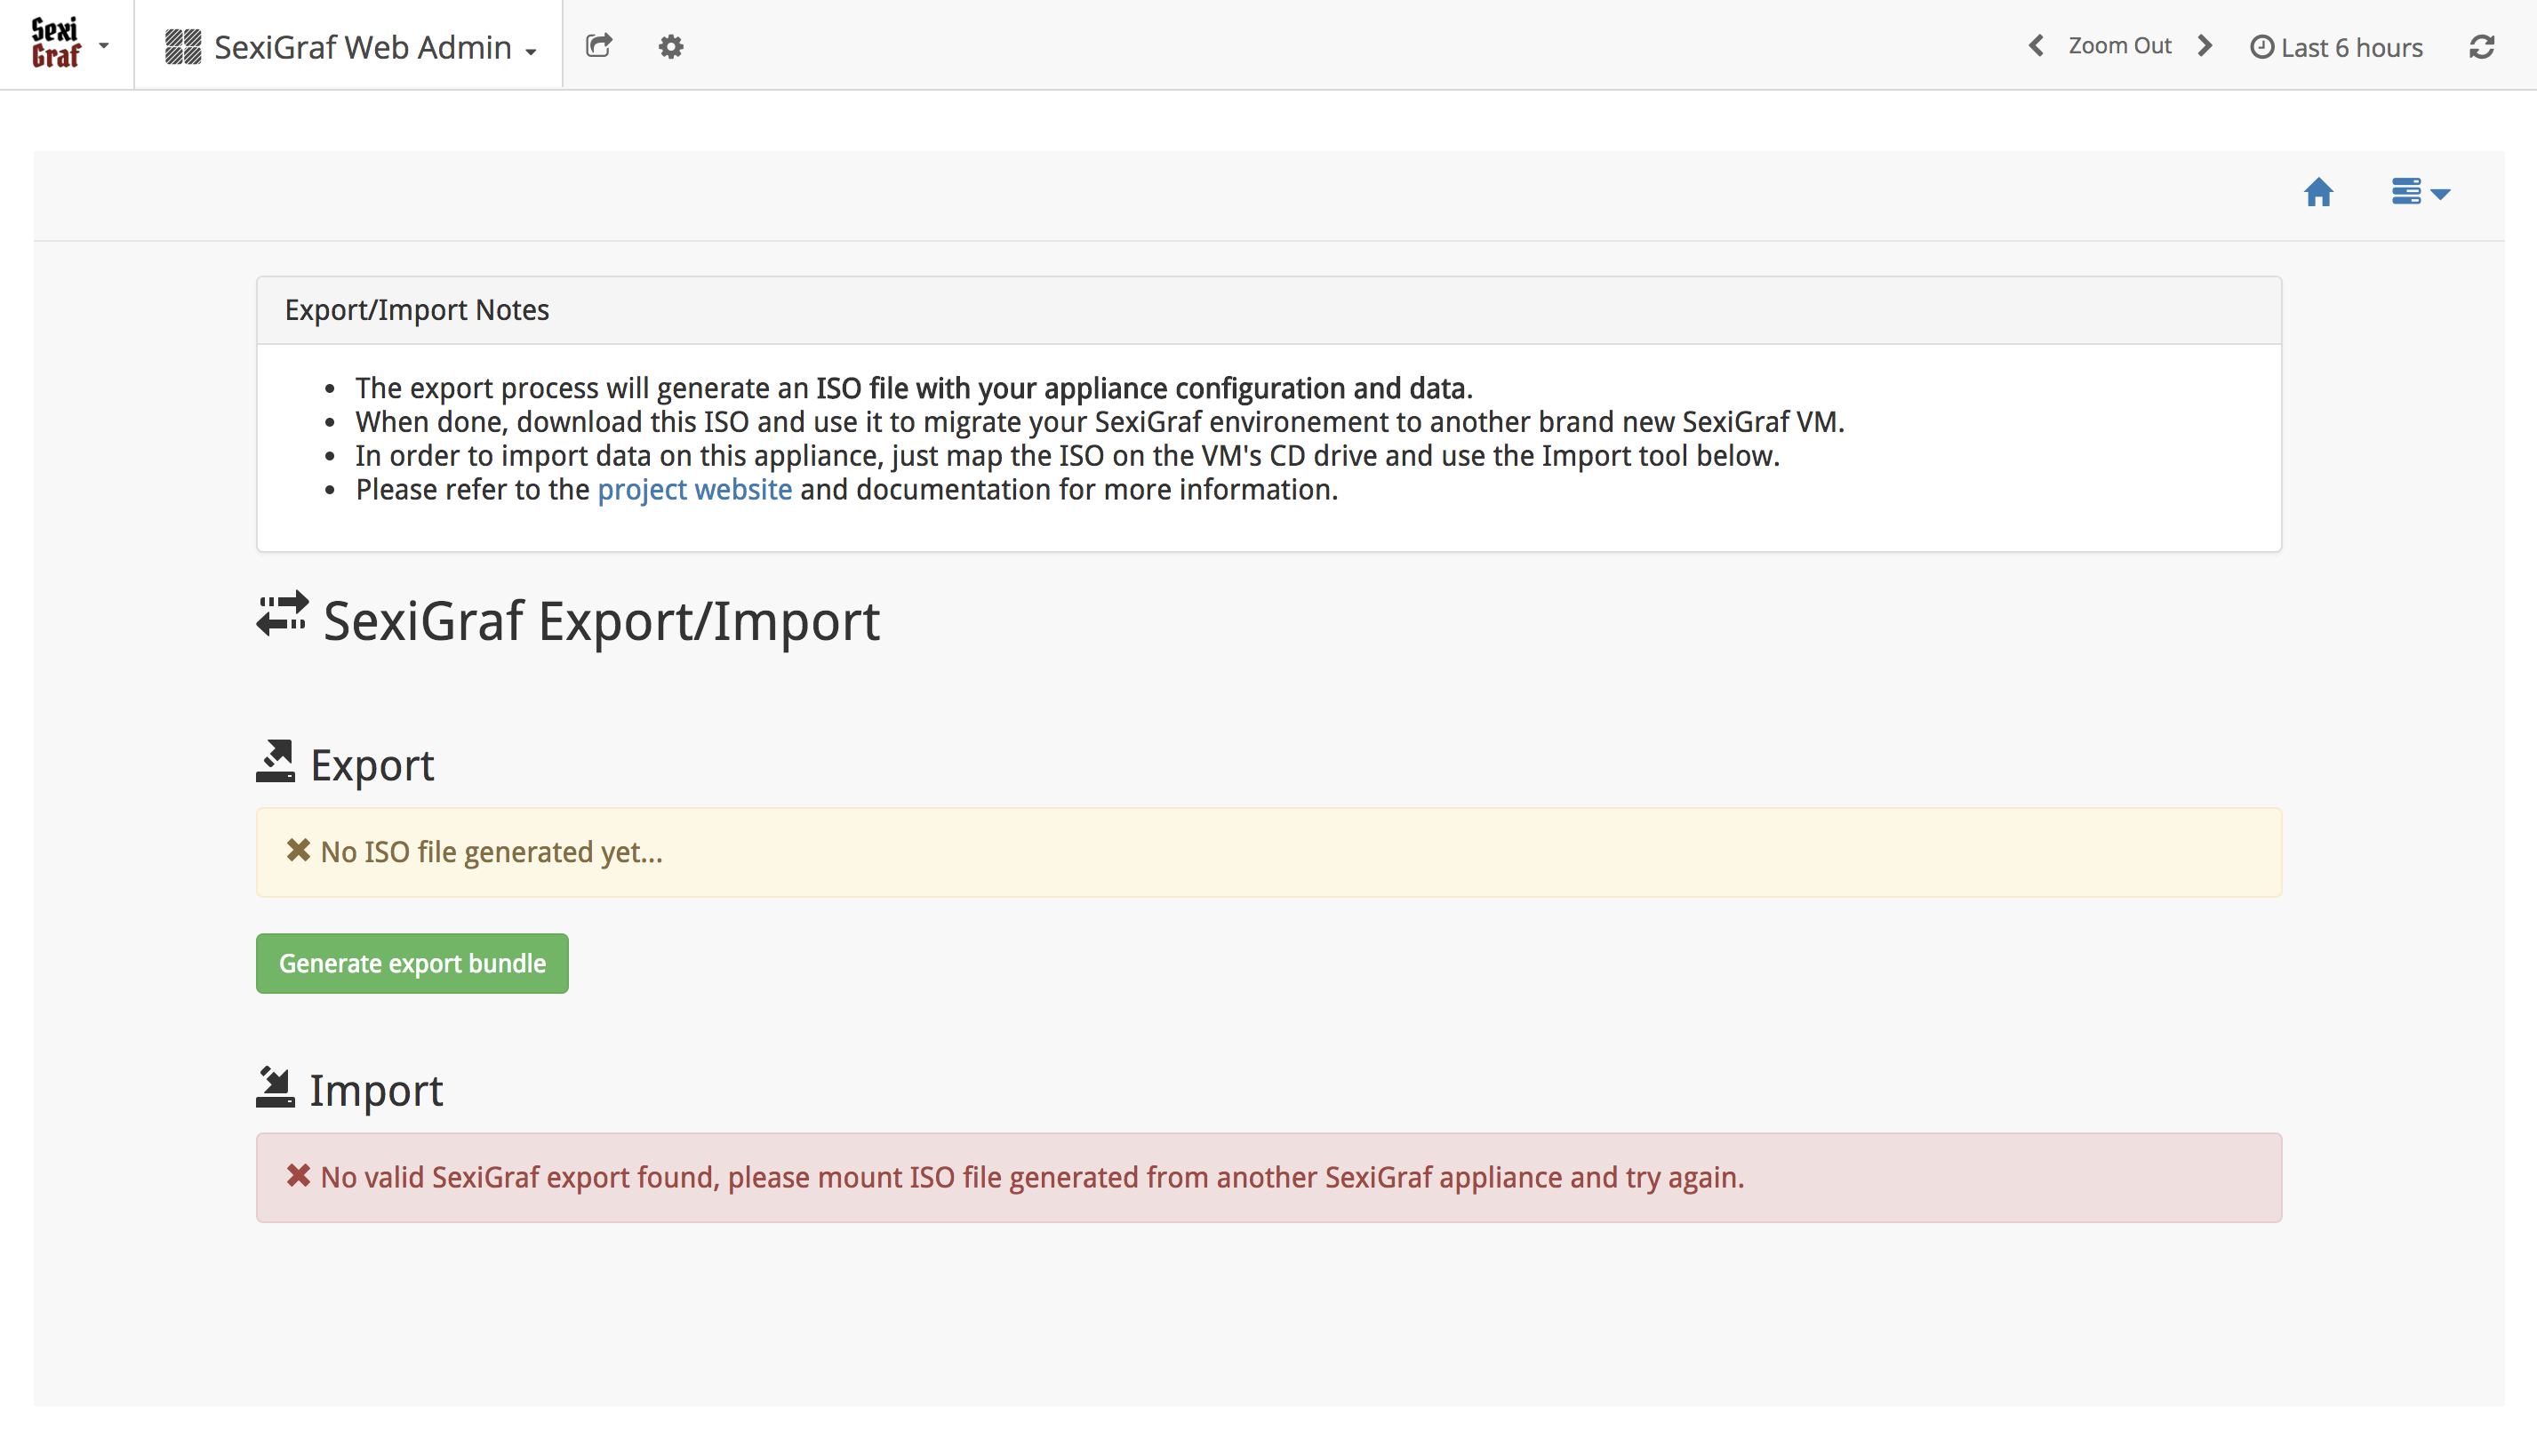Click the share dashboard icon
The width and height of the screenshot is (2537, 1456).
click(x=599, y=46)
